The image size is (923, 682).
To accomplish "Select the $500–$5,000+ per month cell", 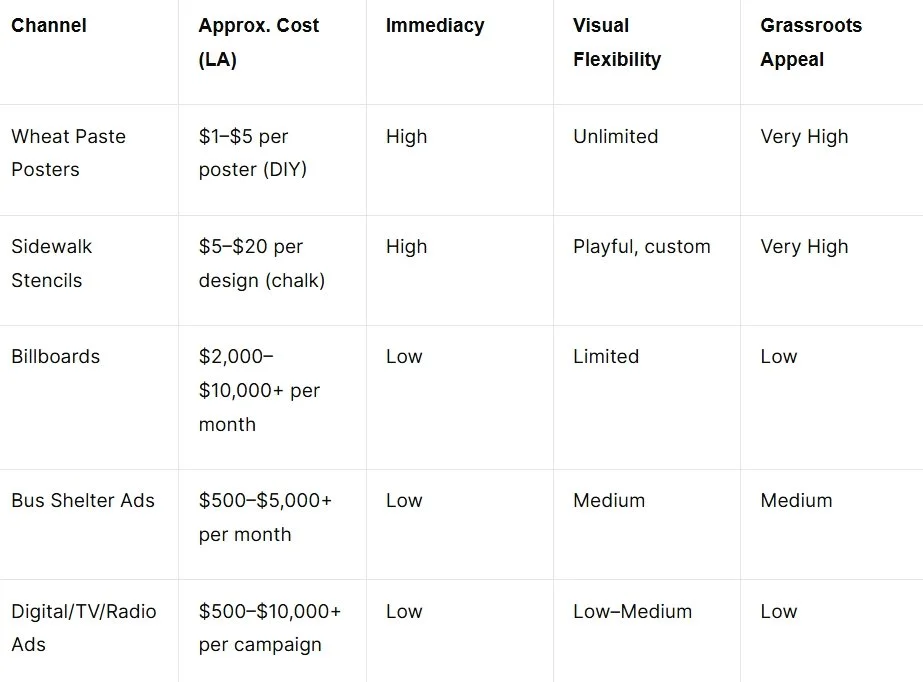I will [265, 517].
